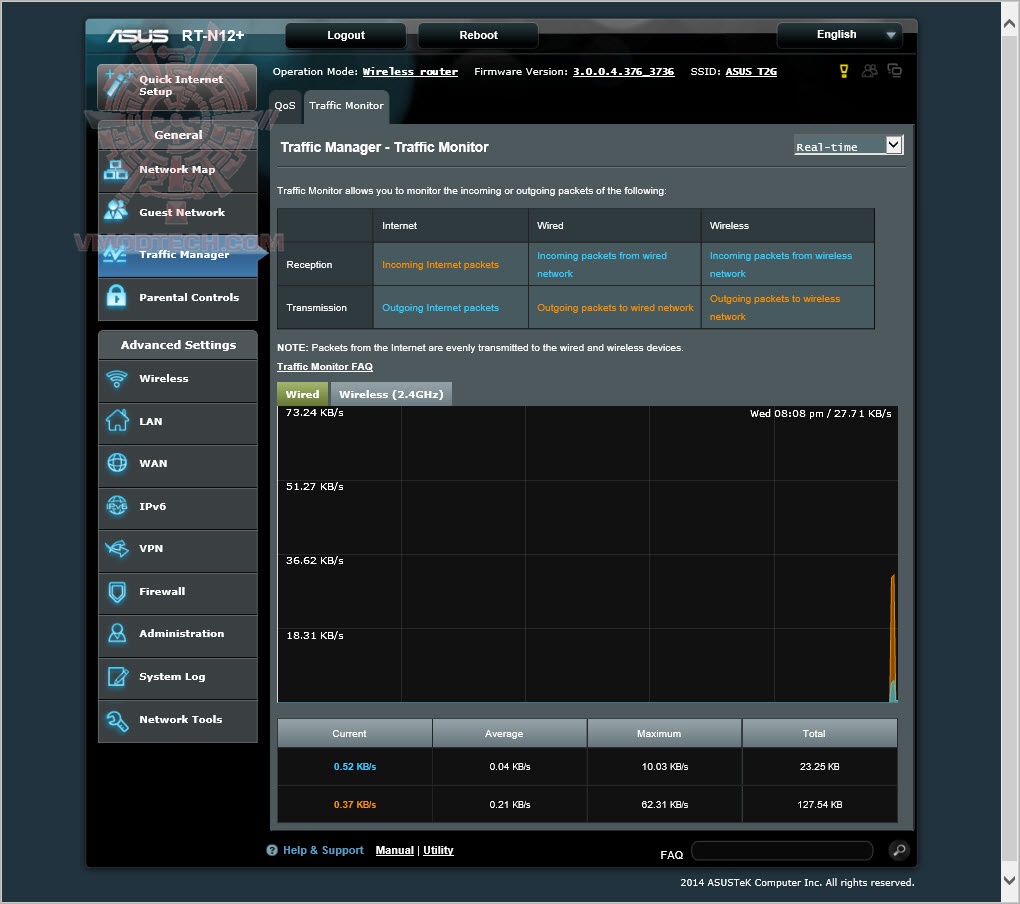
Task: Click the Advanced Settings section header
Action: (178, 345)
